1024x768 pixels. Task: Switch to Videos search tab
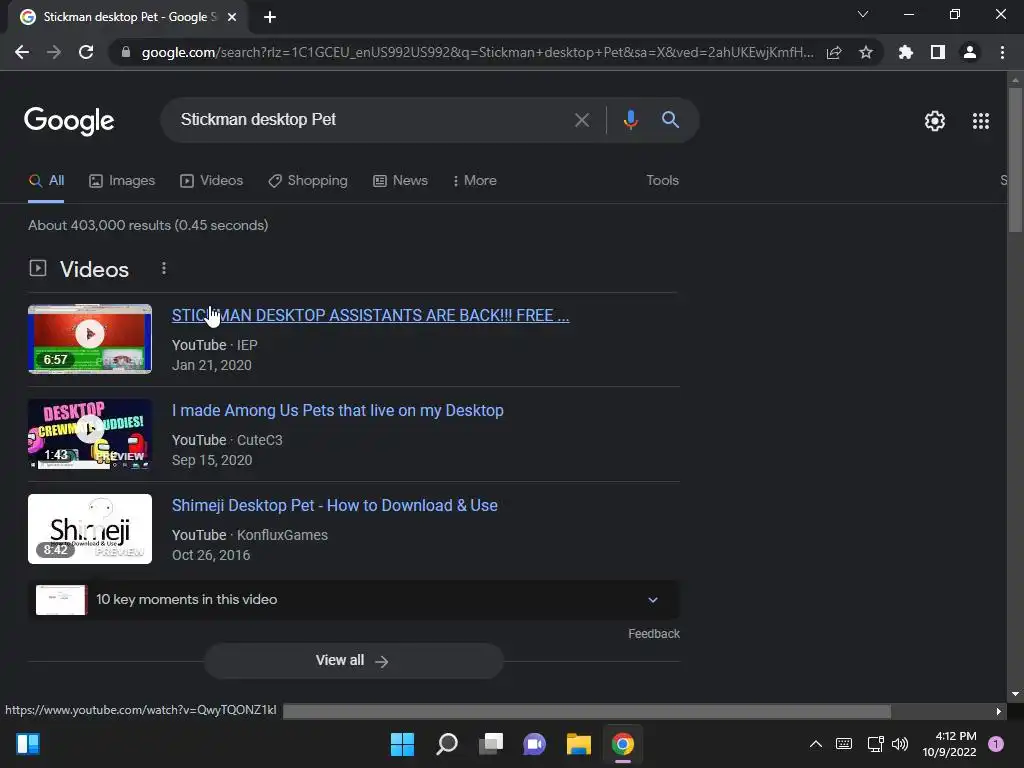coord(212,180)
